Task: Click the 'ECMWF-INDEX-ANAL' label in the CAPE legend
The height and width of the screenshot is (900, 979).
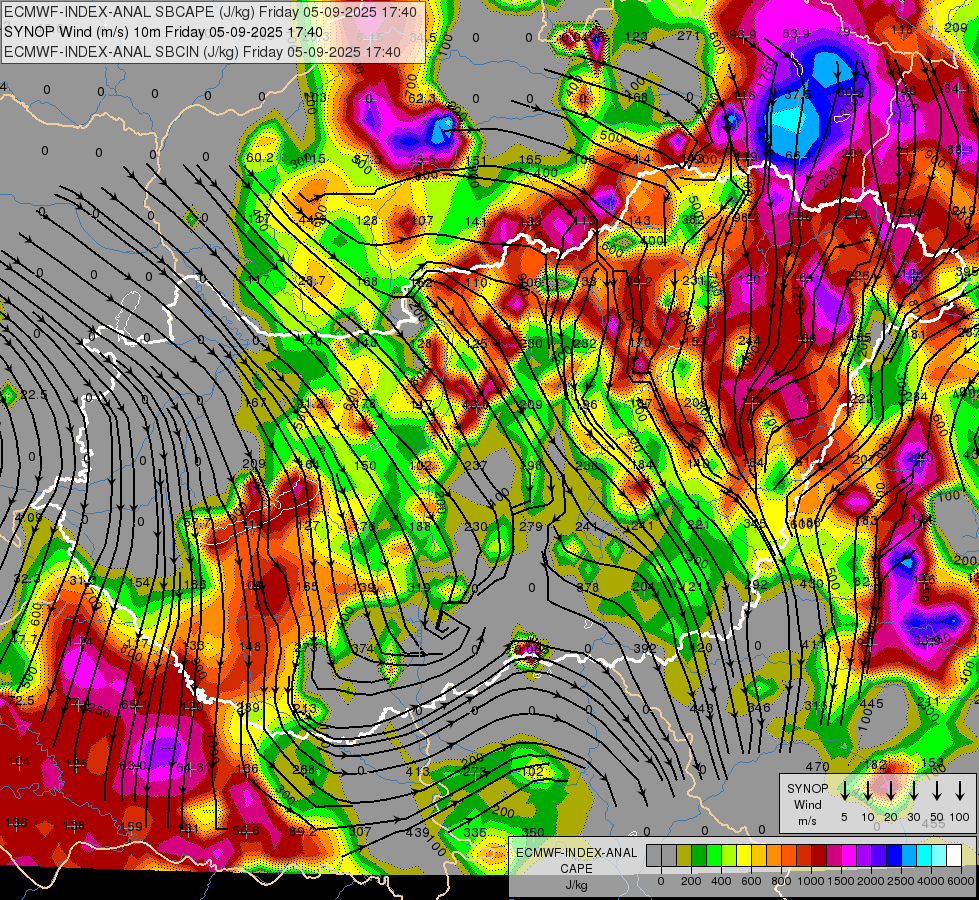Action: tap(576, 853)
